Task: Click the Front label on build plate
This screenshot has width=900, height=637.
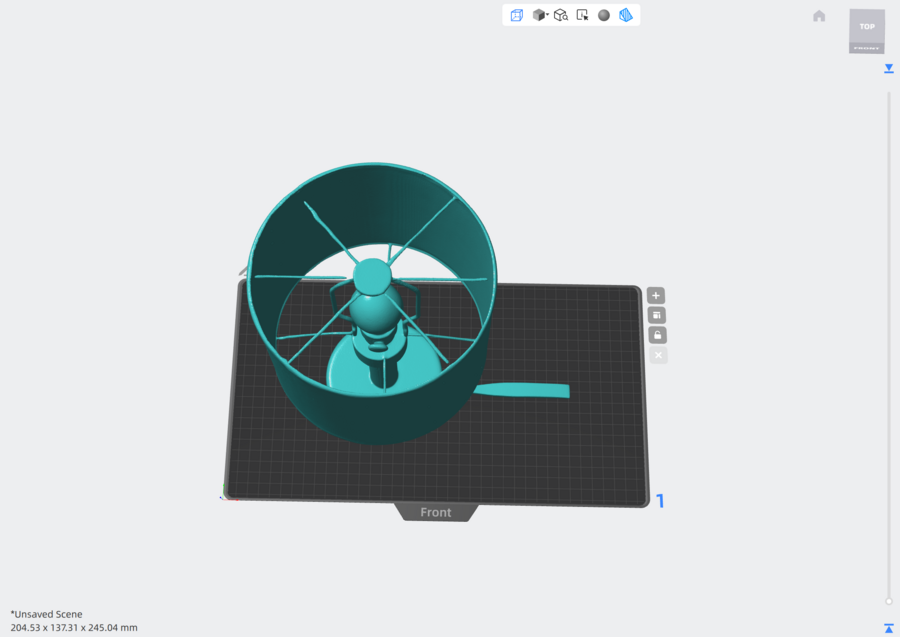Action: (436, 512)
